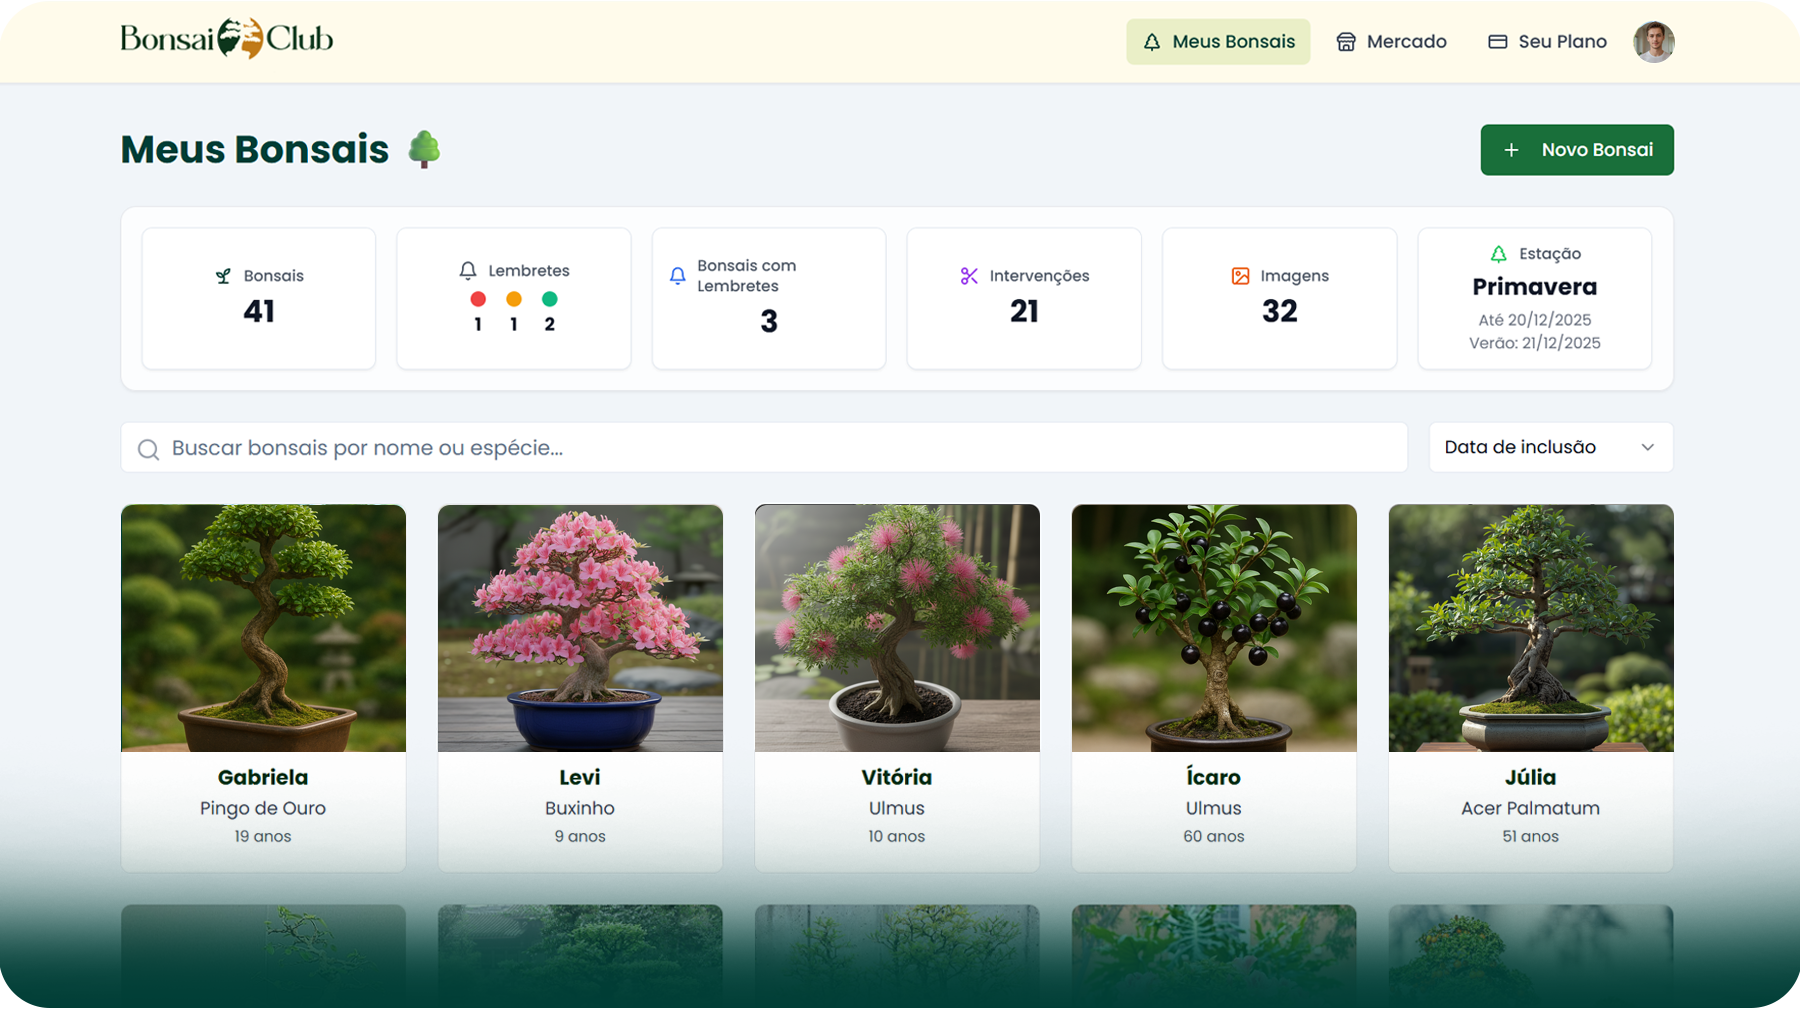This screenshot has width=1800, height=1009.
Task: Click the chevron arrow on sort dropdown
Action: coord(1647,447)
